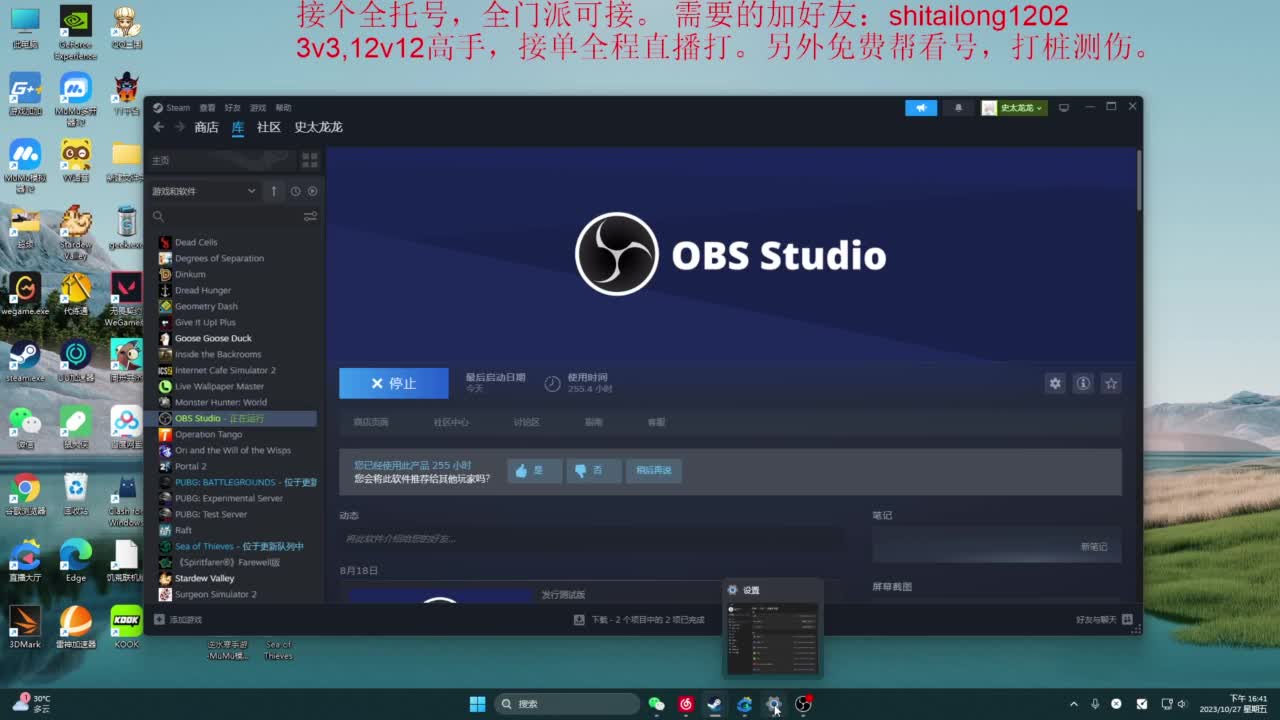Select Stardew Valley in the library list
This screenshot has width=1280, height=720.
pos(204,578)
